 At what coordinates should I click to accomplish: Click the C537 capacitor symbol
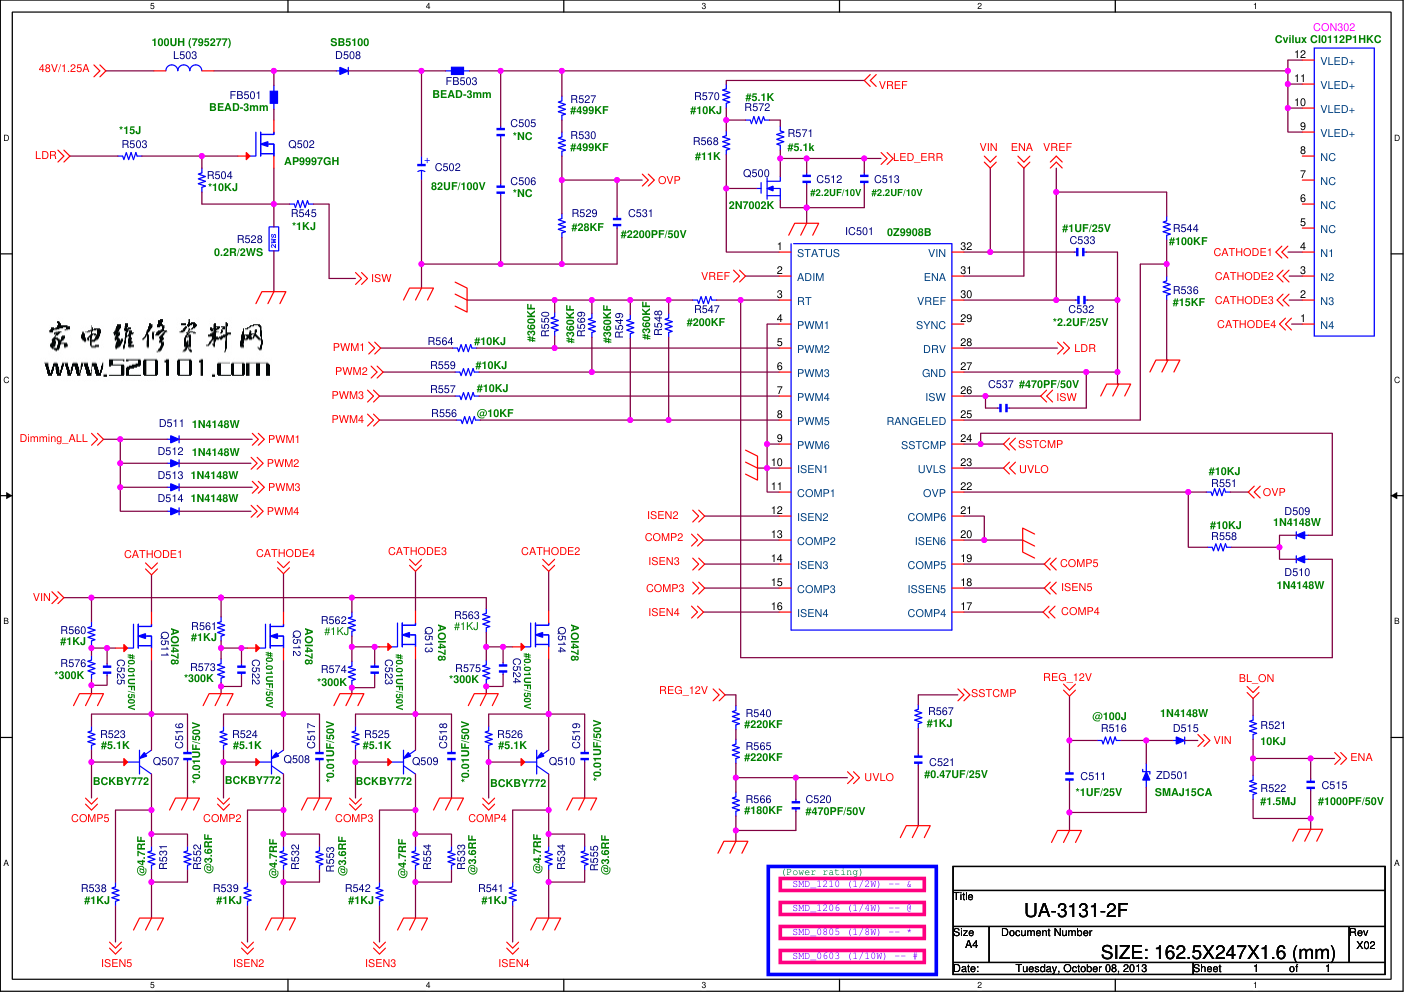point(1003,407)
